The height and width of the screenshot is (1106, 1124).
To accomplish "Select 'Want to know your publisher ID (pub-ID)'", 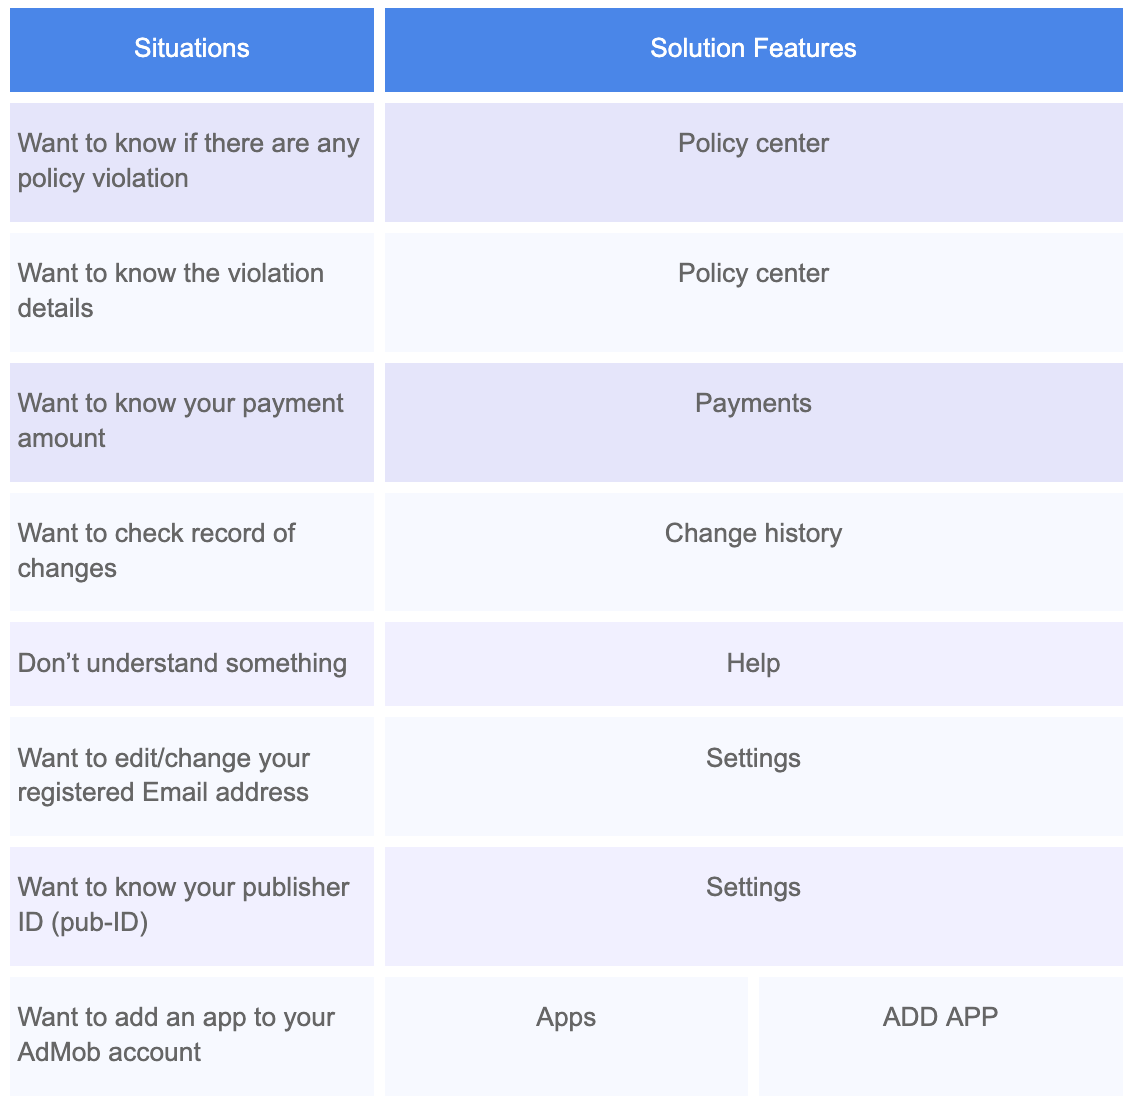I will [x=191, y=904].
